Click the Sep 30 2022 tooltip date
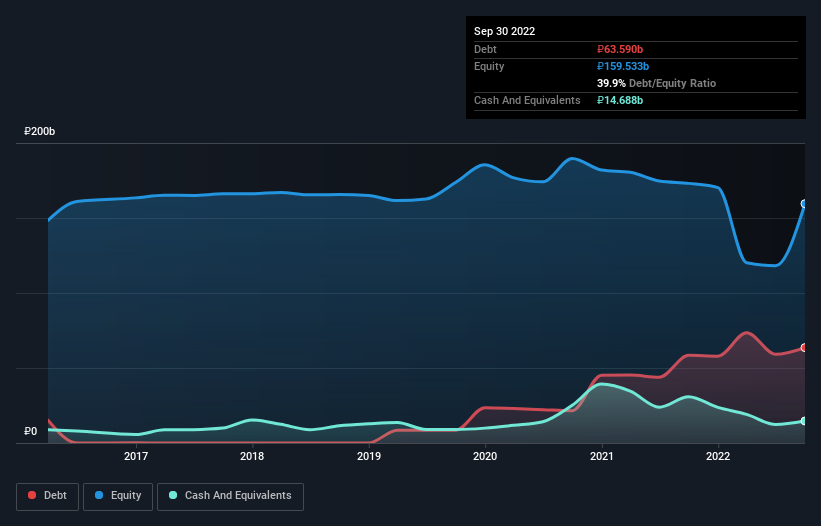The width and height of the screenshot is (821, 526). tap(504, 31)
